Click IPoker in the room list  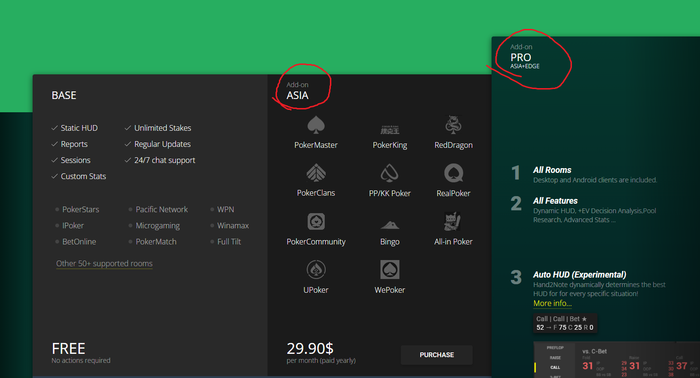(x=73, y=225)
